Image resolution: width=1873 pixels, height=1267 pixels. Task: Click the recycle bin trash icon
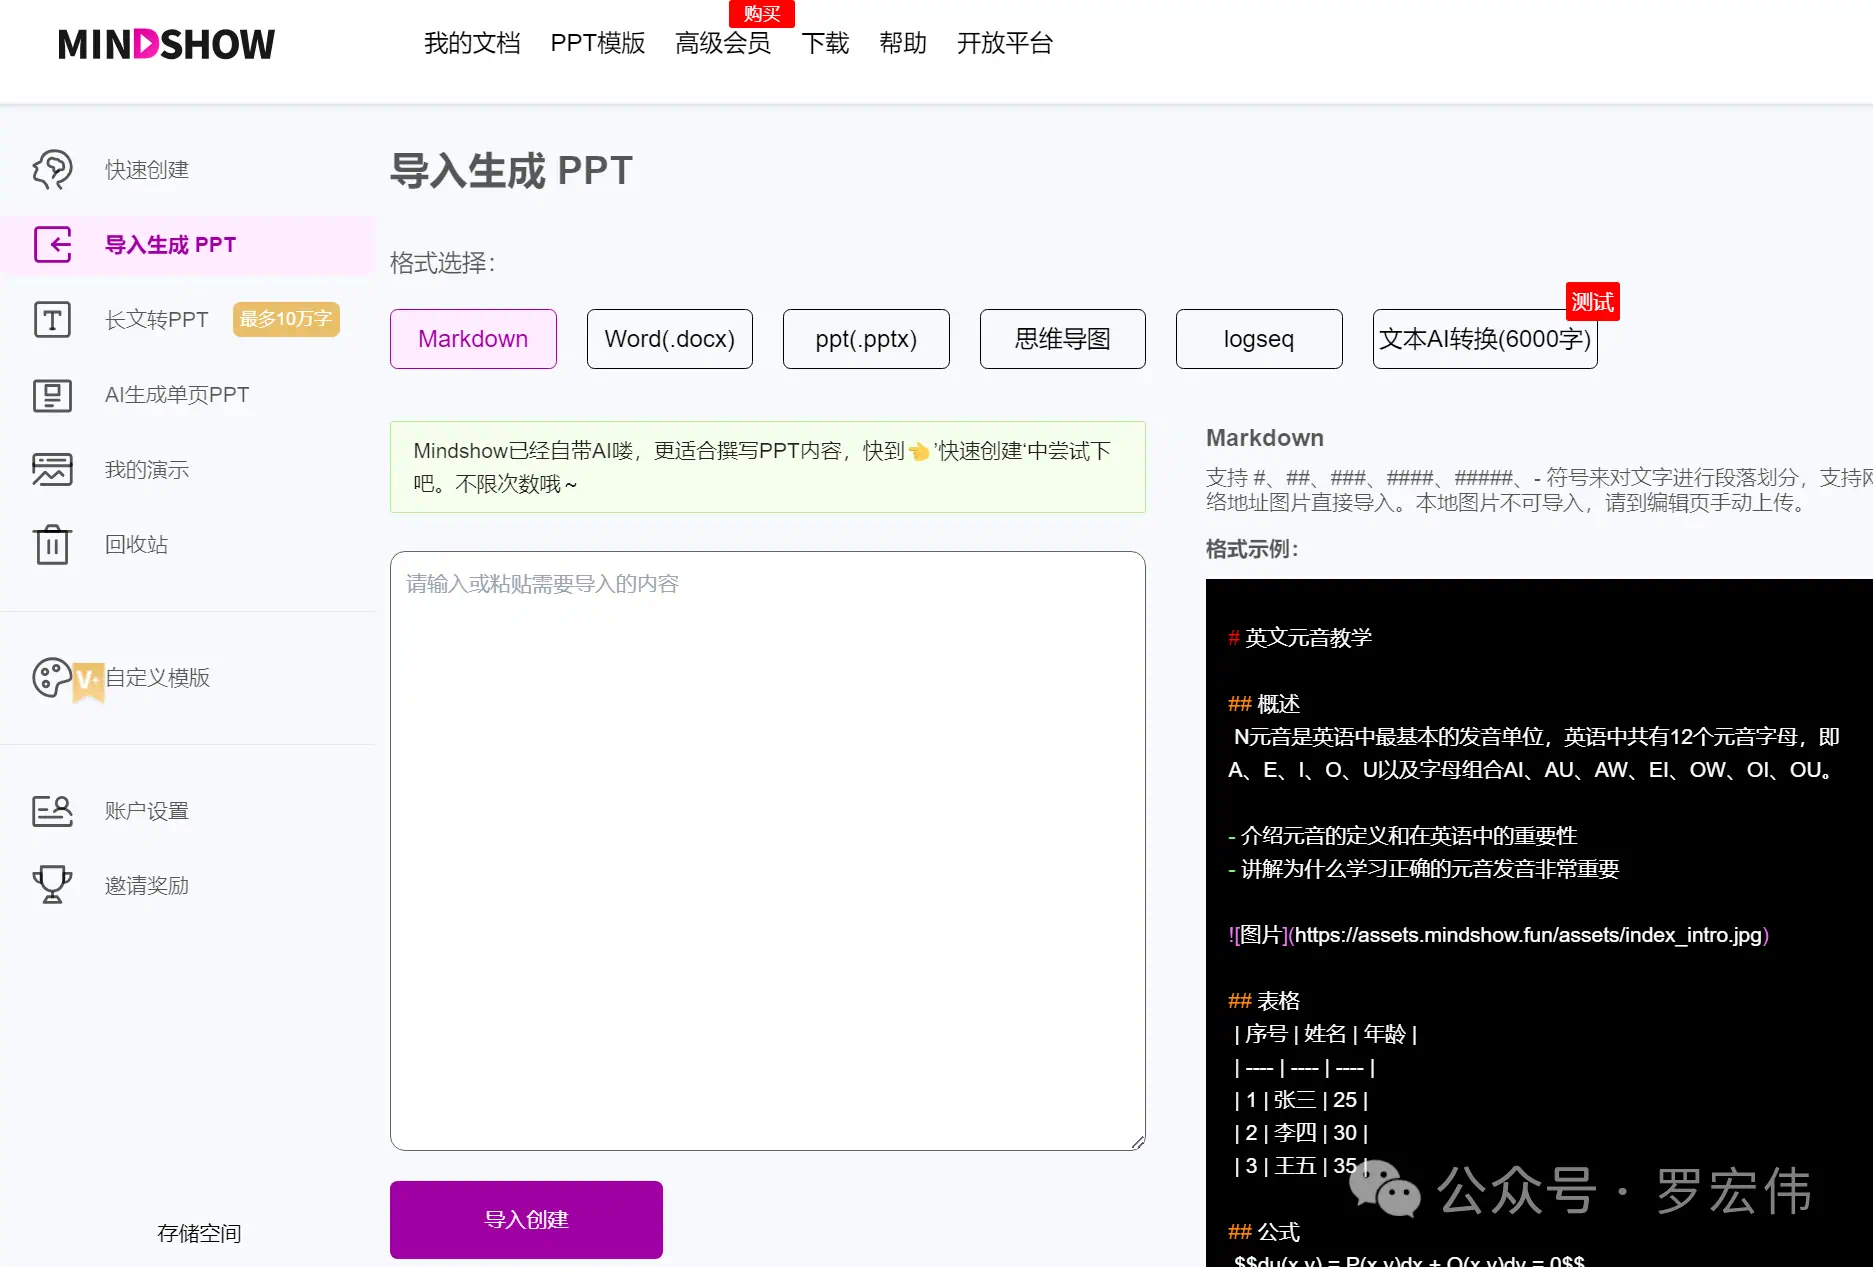pos(52,545)
